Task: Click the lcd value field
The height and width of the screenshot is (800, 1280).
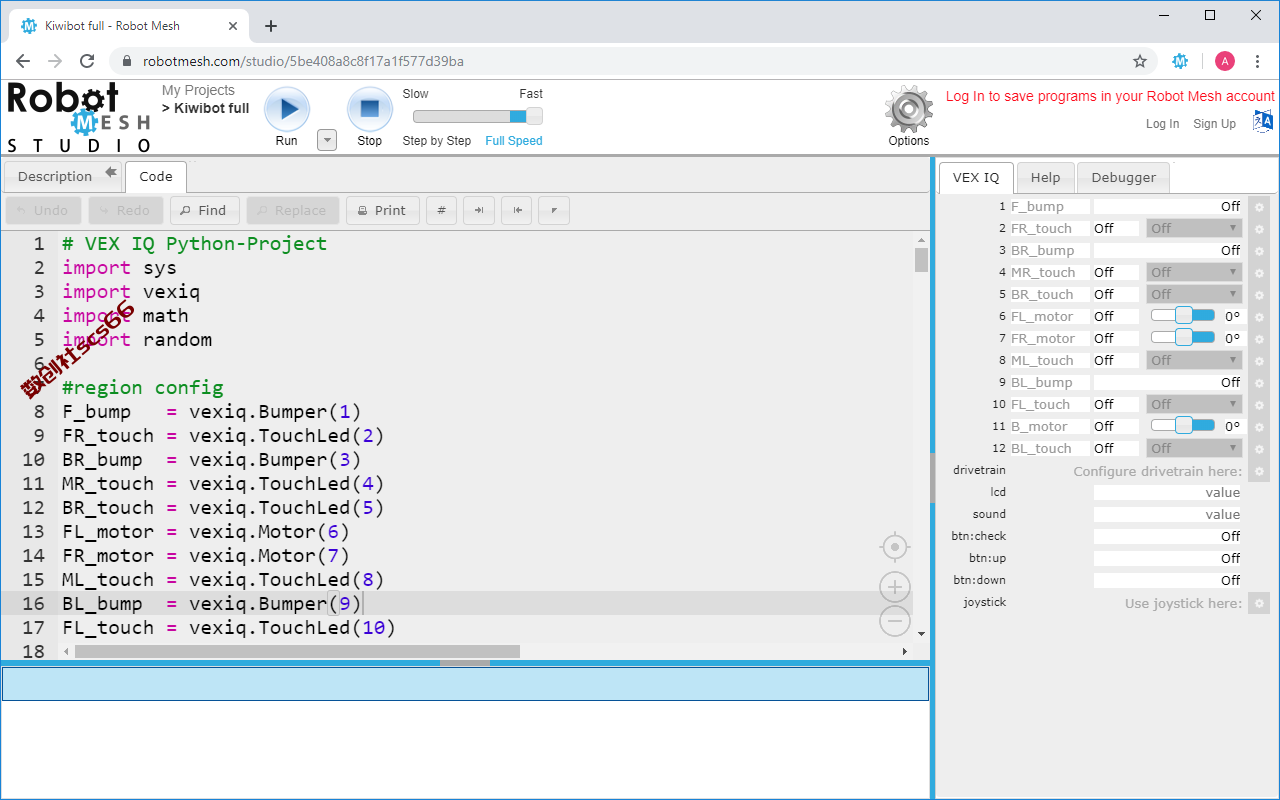Action: point(1168,493)
